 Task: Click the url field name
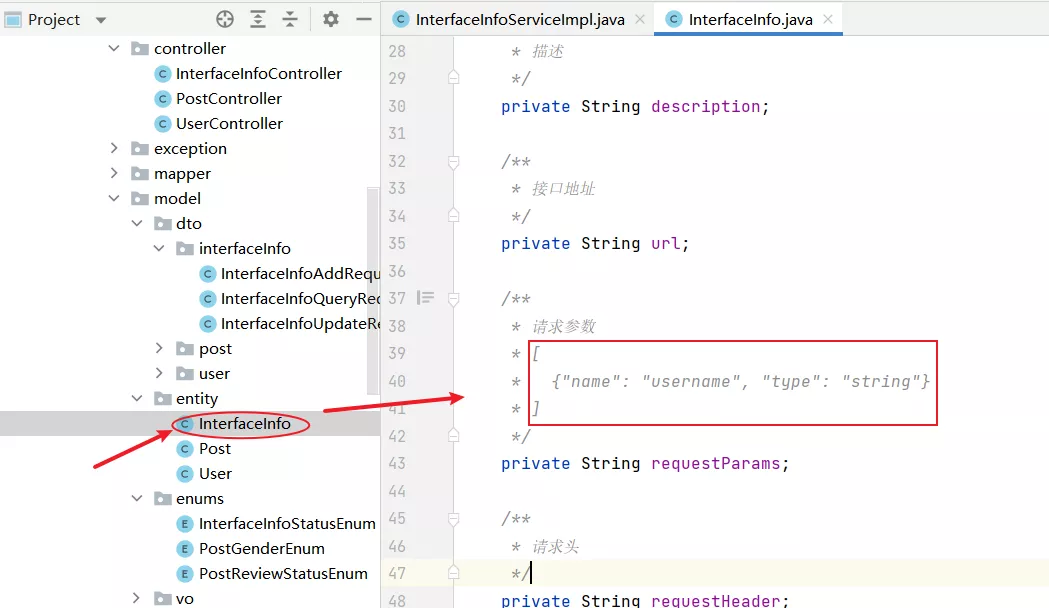pyautogui.click(x=665, y=243)
